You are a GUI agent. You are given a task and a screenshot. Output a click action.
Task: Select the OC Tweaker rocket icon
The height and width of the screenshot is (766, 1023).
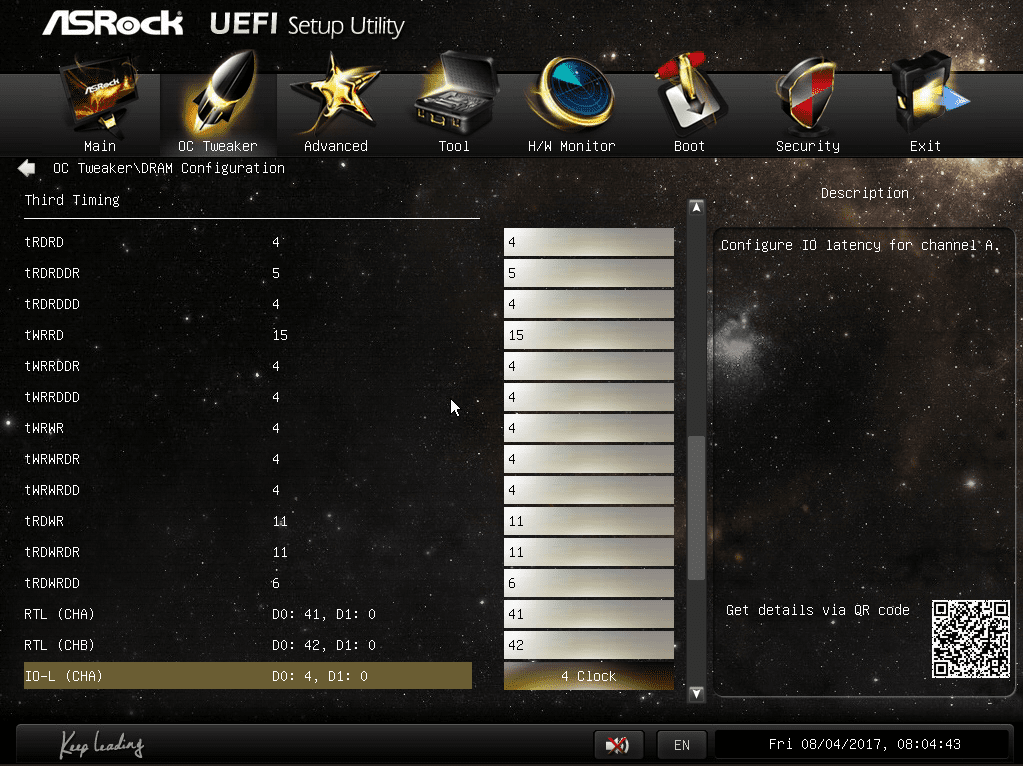click(x=218, y=94)
